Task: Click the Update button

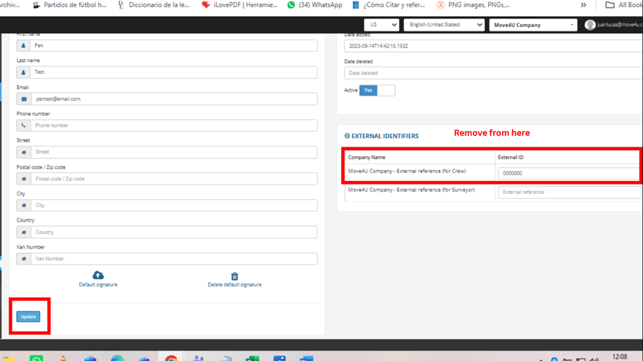Action: (28, 317)
